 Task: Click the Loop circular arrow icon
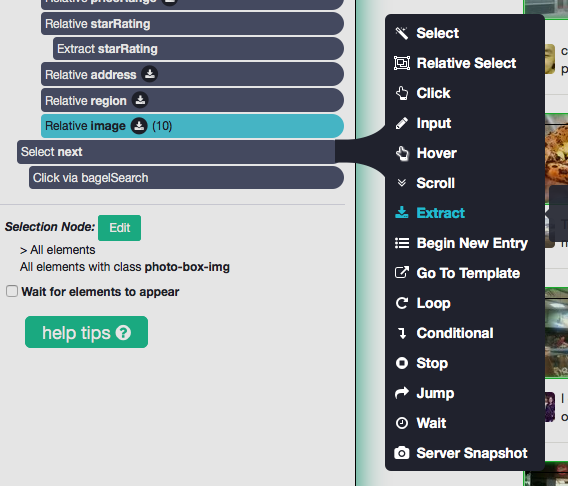pyautogui.click(x=402, y=303)
